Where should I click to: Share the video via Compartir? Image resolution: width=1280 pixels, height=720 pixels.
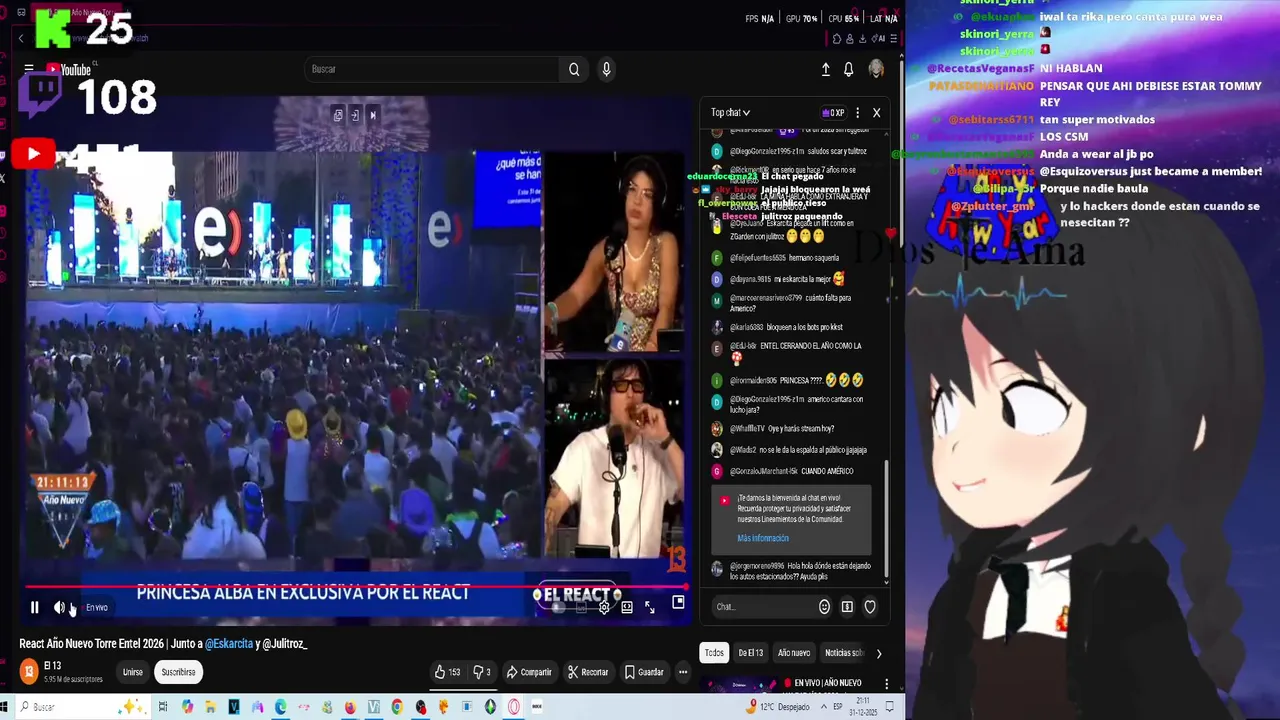(x=529, y=672)
